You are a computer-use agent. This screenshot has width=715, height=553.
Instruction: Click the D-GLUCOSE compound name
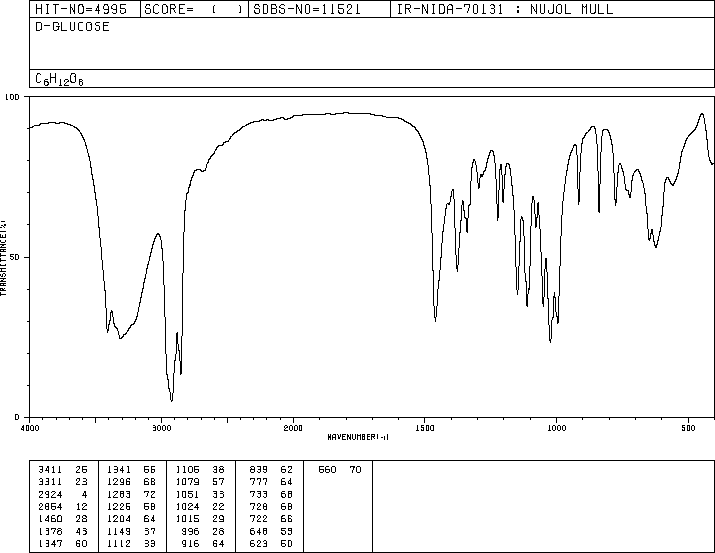coord(72,27)
